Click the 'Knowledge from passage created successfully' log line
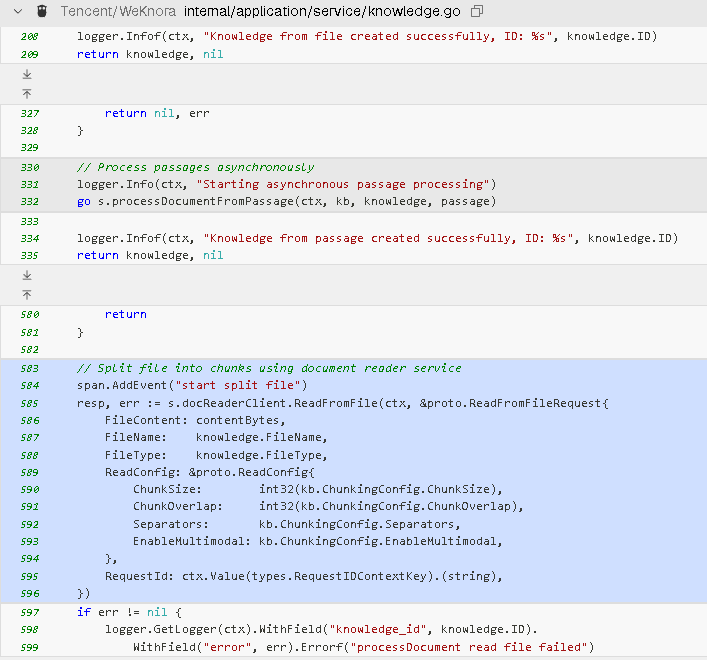The width and height of the screenshot is (707, 660). point(377,238)
